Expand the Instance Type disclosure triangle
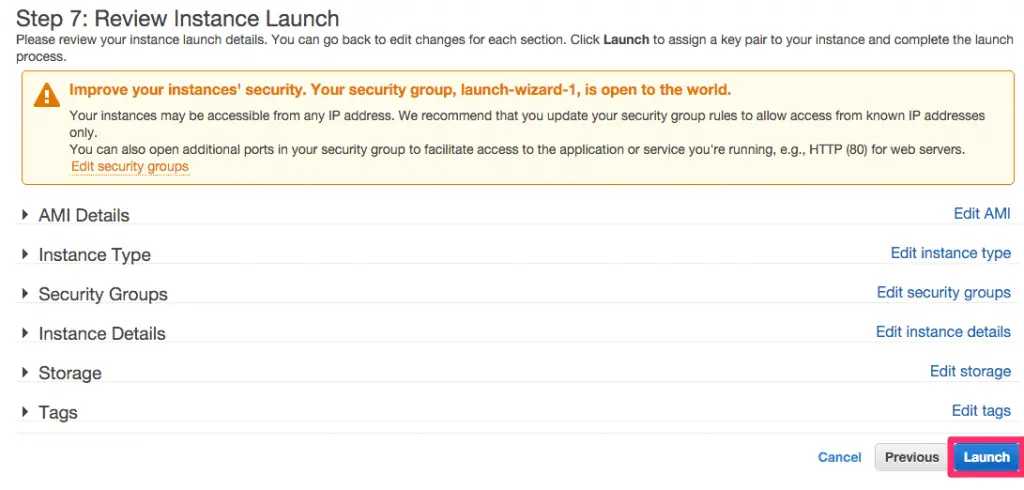The height and width of the screenshot is (490, 1024). (x=25, y=253)
